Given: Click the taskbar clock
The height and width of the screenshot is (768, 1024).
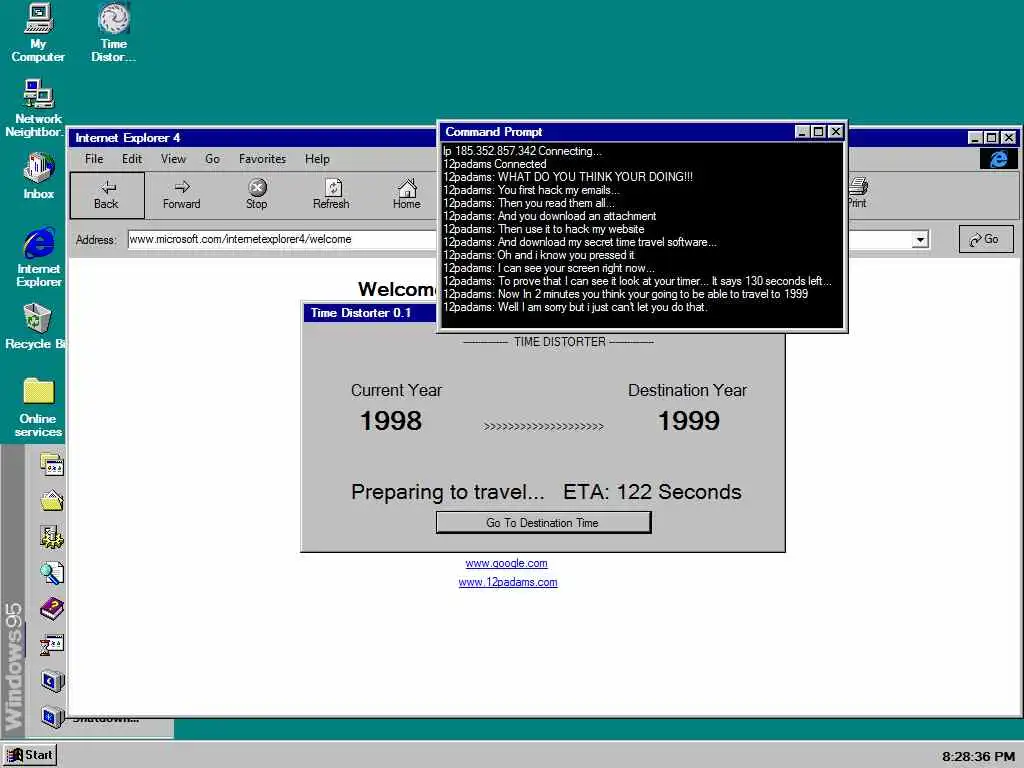Looking at the screenshot, I should tap(978, 756).
